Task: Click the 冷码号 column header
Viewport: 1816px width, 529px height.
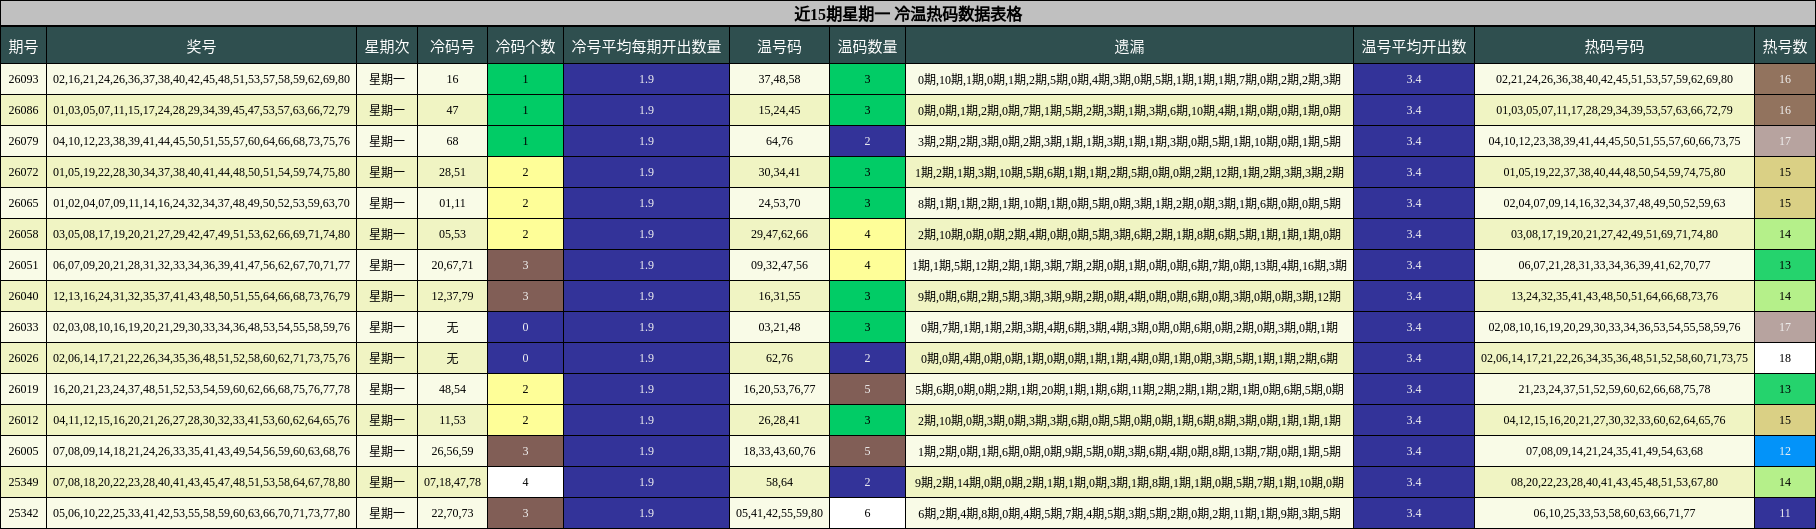Action: (452, 46)
